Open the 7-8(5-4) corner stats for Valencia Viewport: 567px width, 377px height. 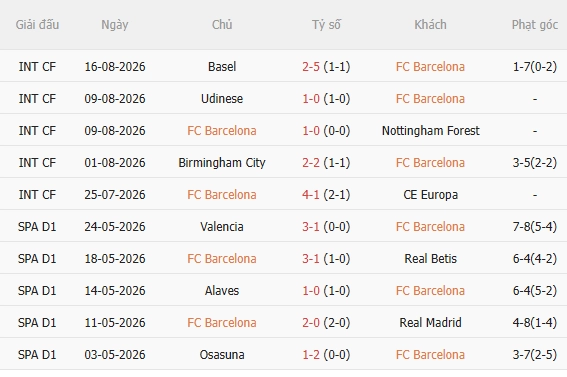534,227
